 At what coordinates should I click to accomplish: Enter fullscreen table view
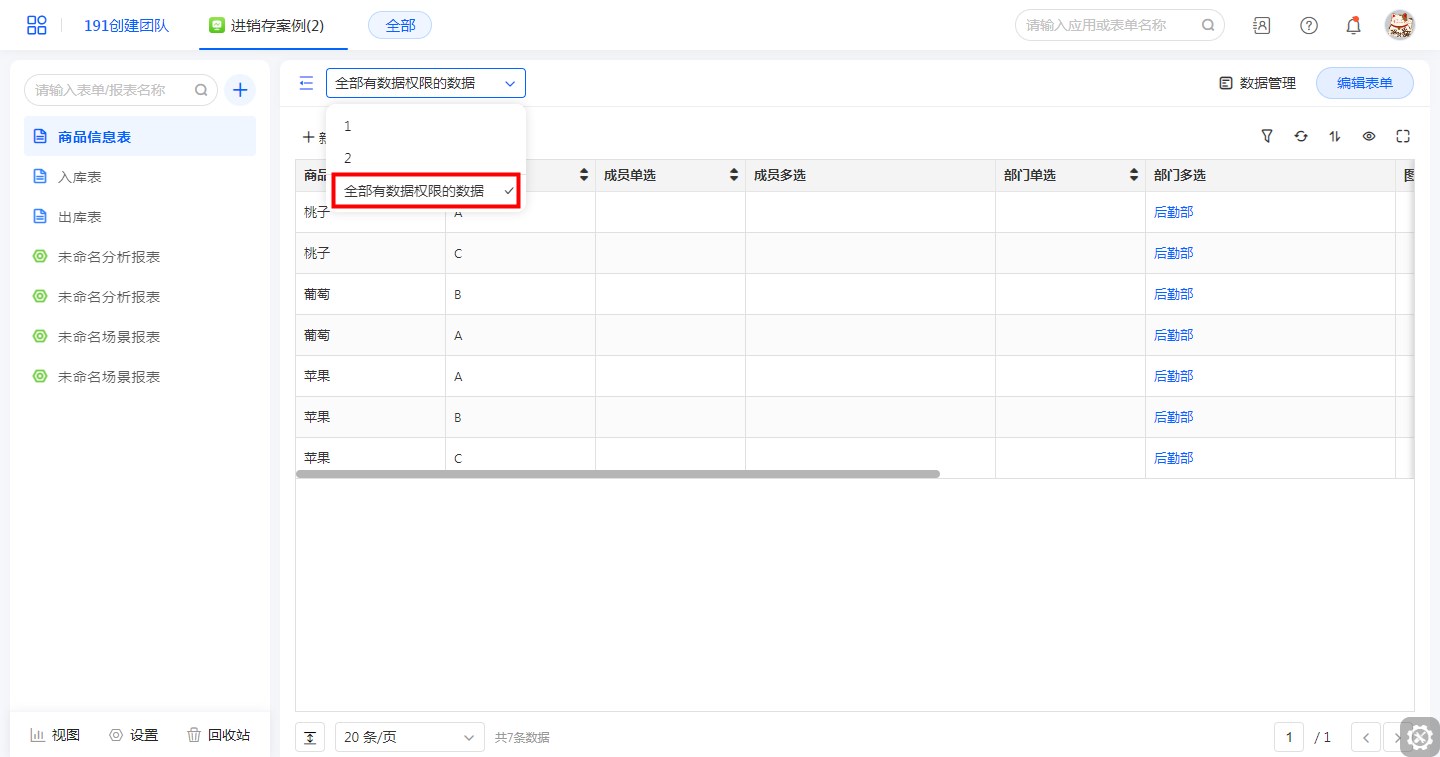[1403, 136]
